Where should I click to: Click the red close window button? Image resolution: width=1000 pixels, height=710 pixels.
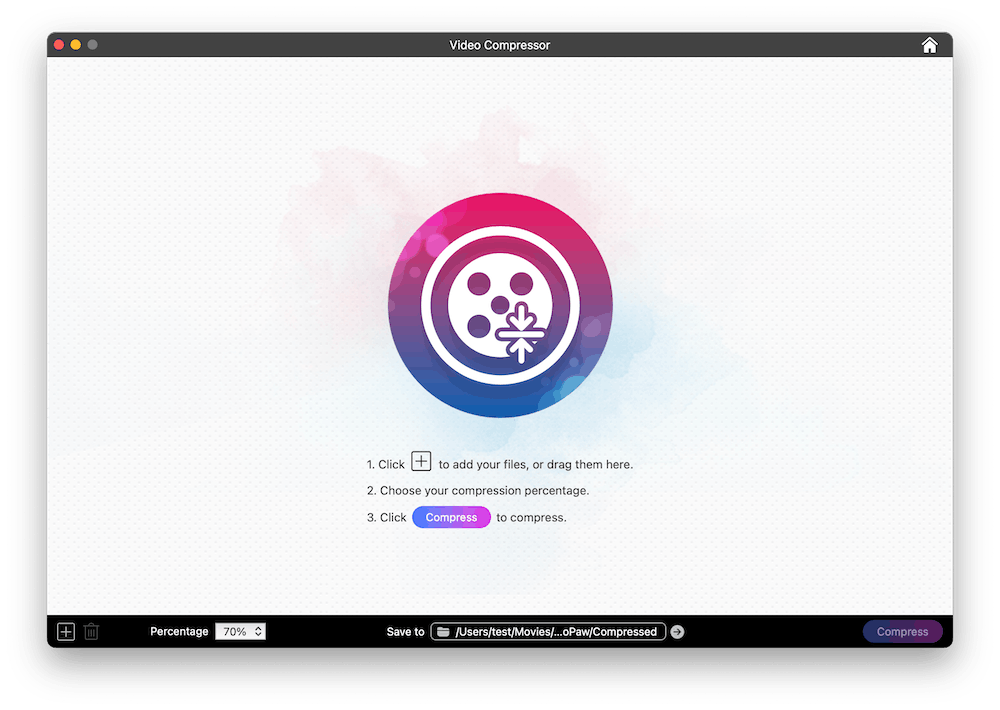[x=59, y=45]
